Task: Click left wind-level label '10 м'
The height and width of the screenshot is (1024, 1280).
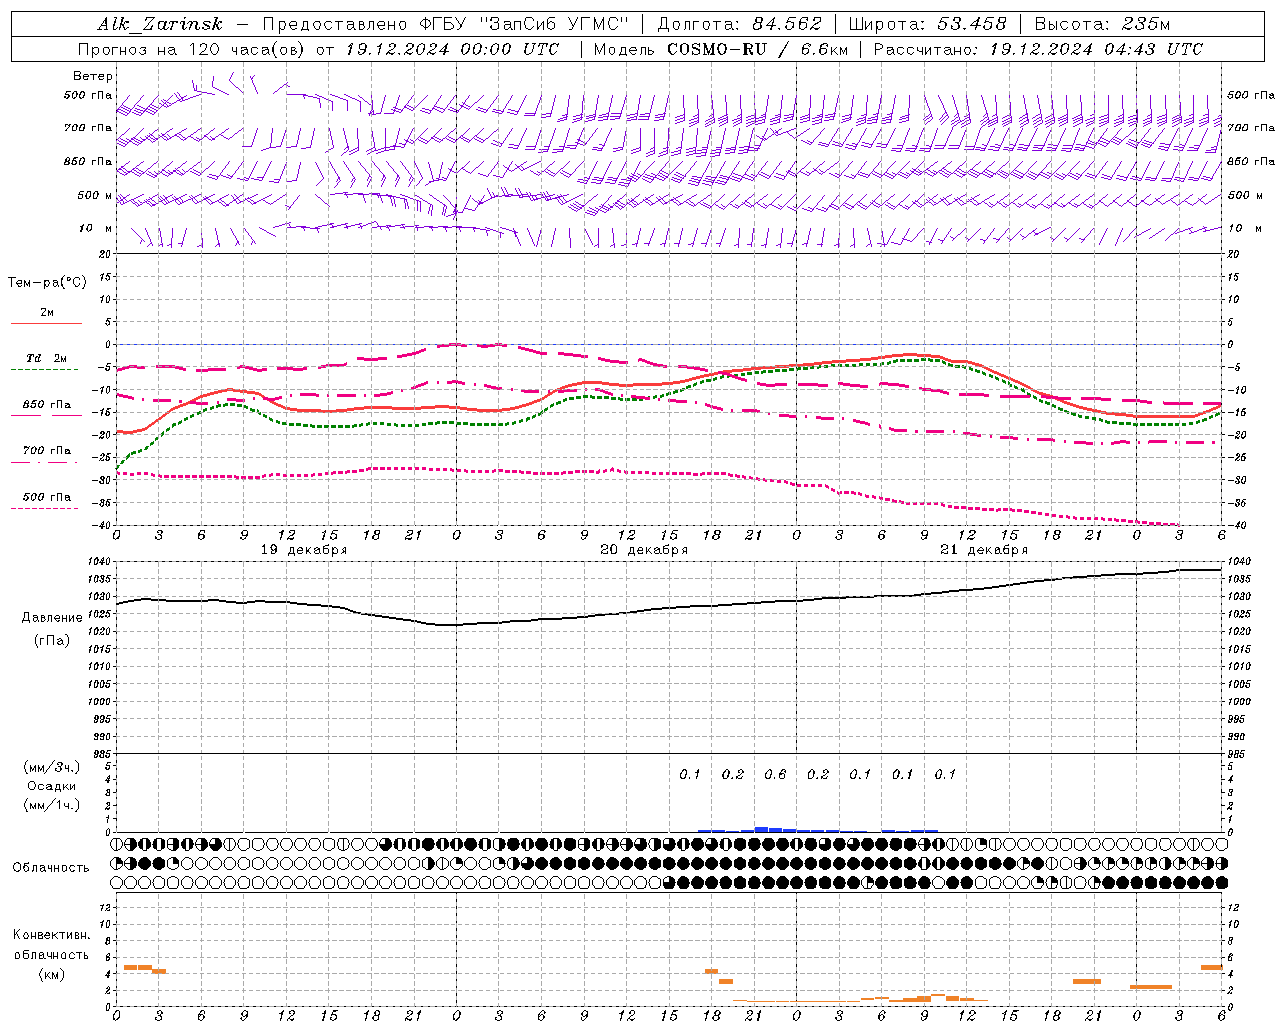Action: coord(95,228)
